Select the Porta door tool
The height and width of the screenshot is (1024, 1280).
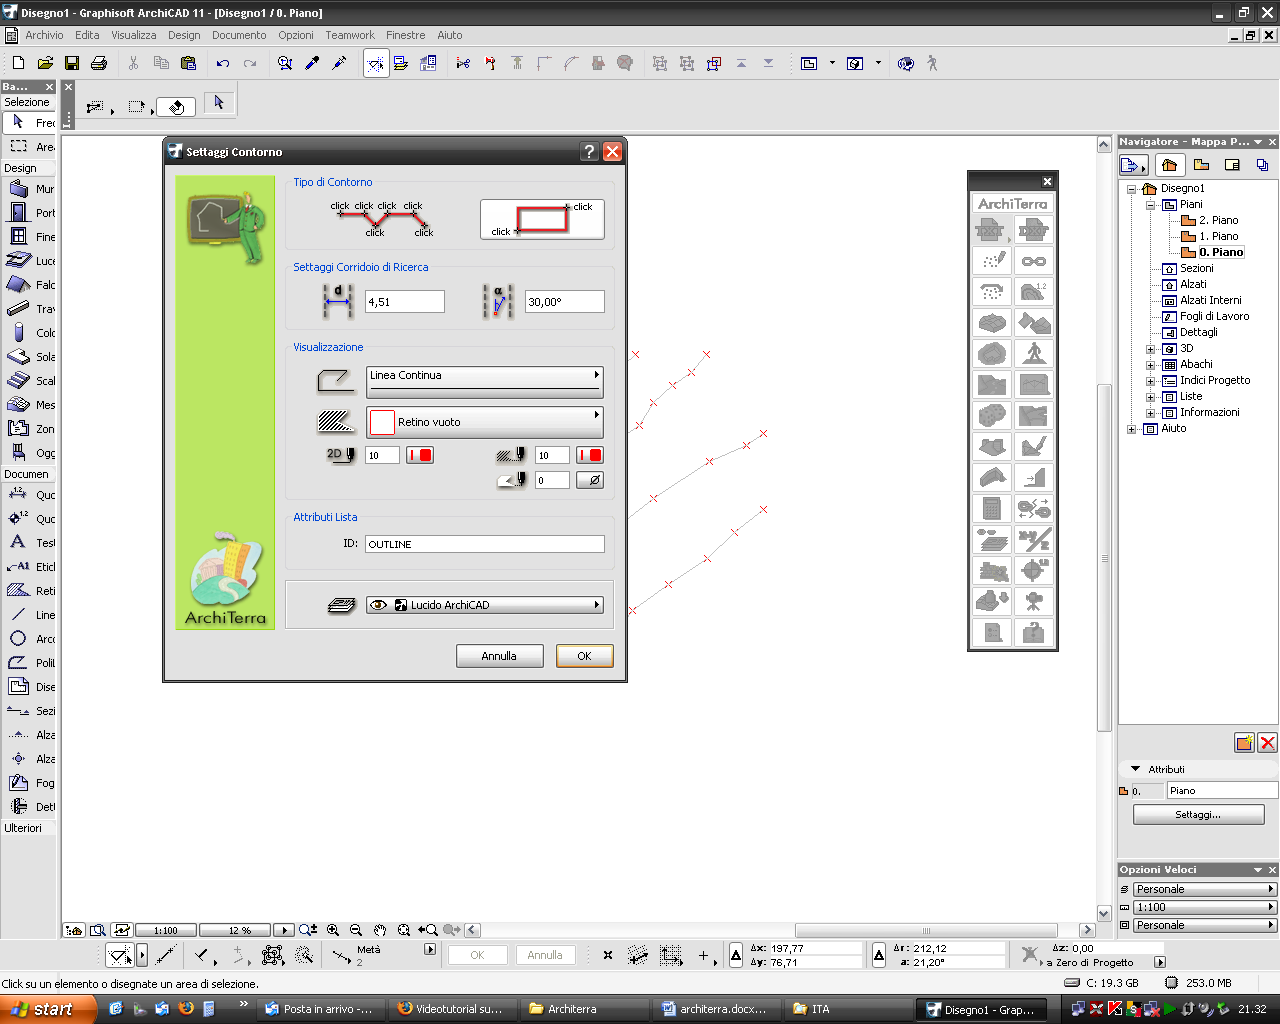(28, 212)
